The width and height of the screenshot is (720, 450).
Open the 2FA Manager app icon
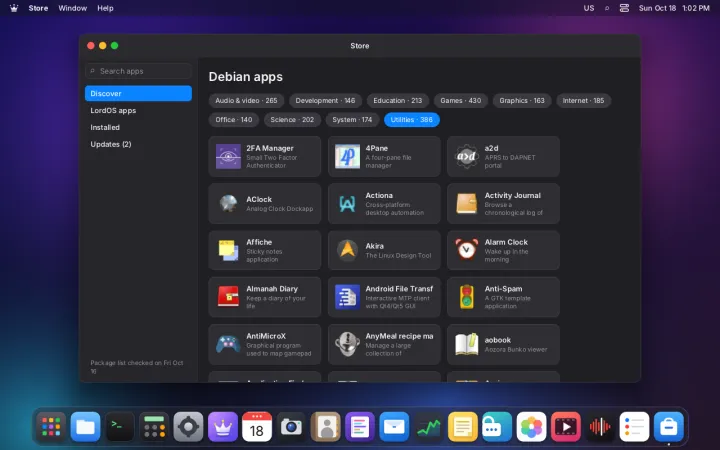[228, 157]
